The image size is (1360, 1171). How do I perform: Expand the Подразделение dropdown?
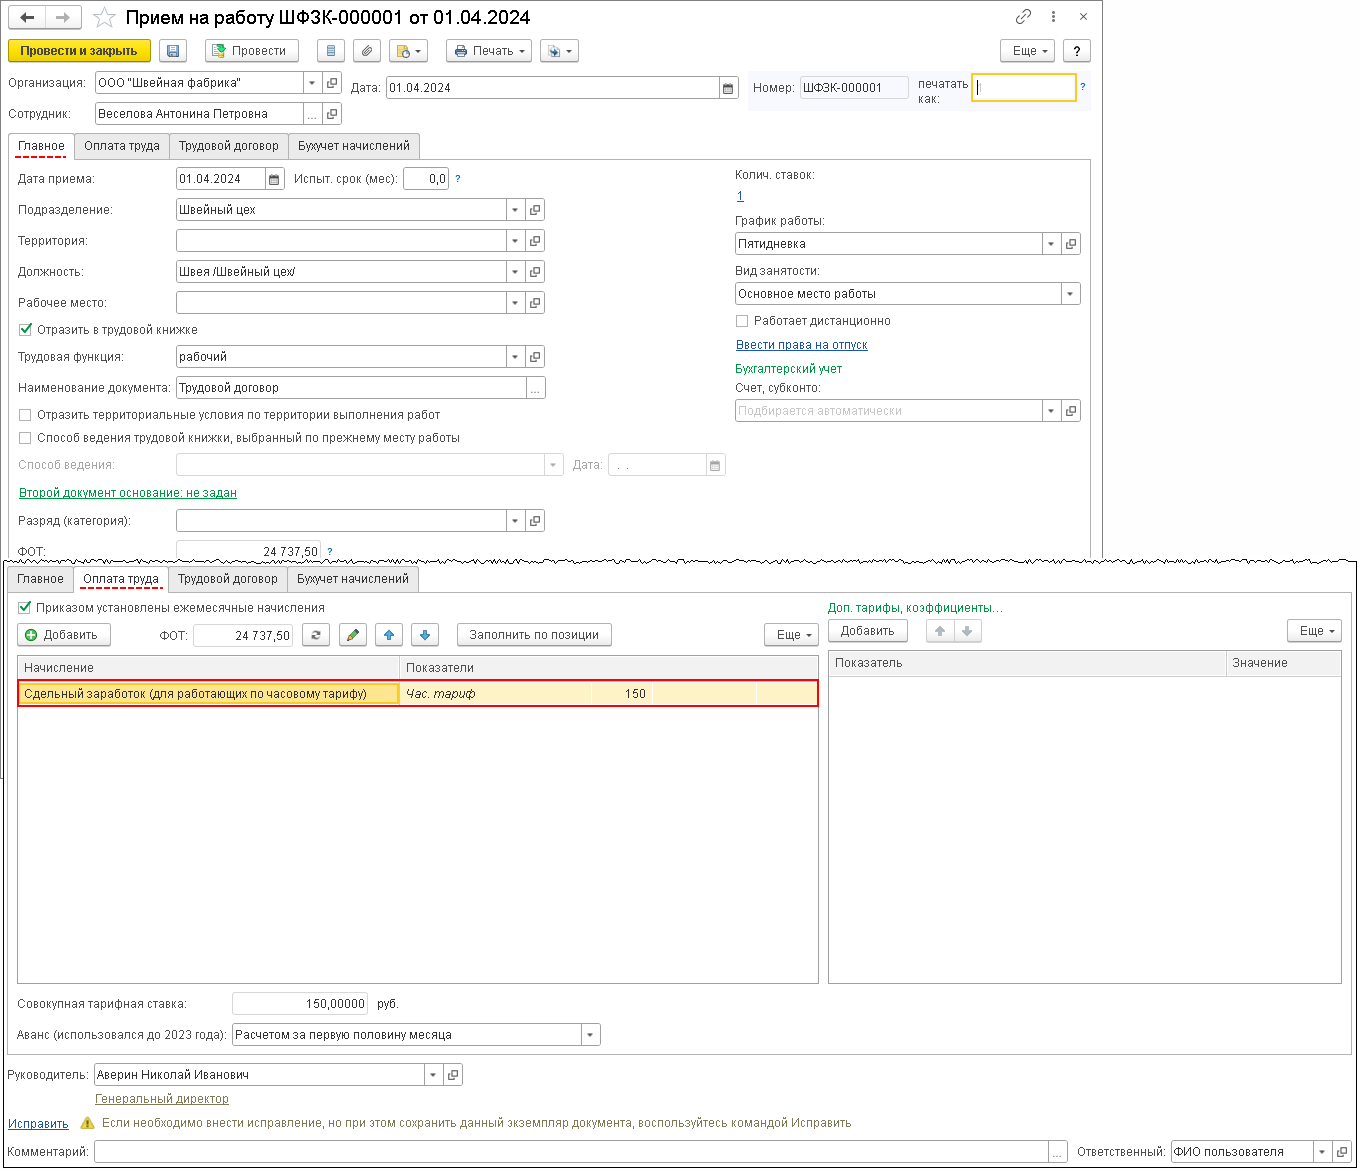(515, 210)
